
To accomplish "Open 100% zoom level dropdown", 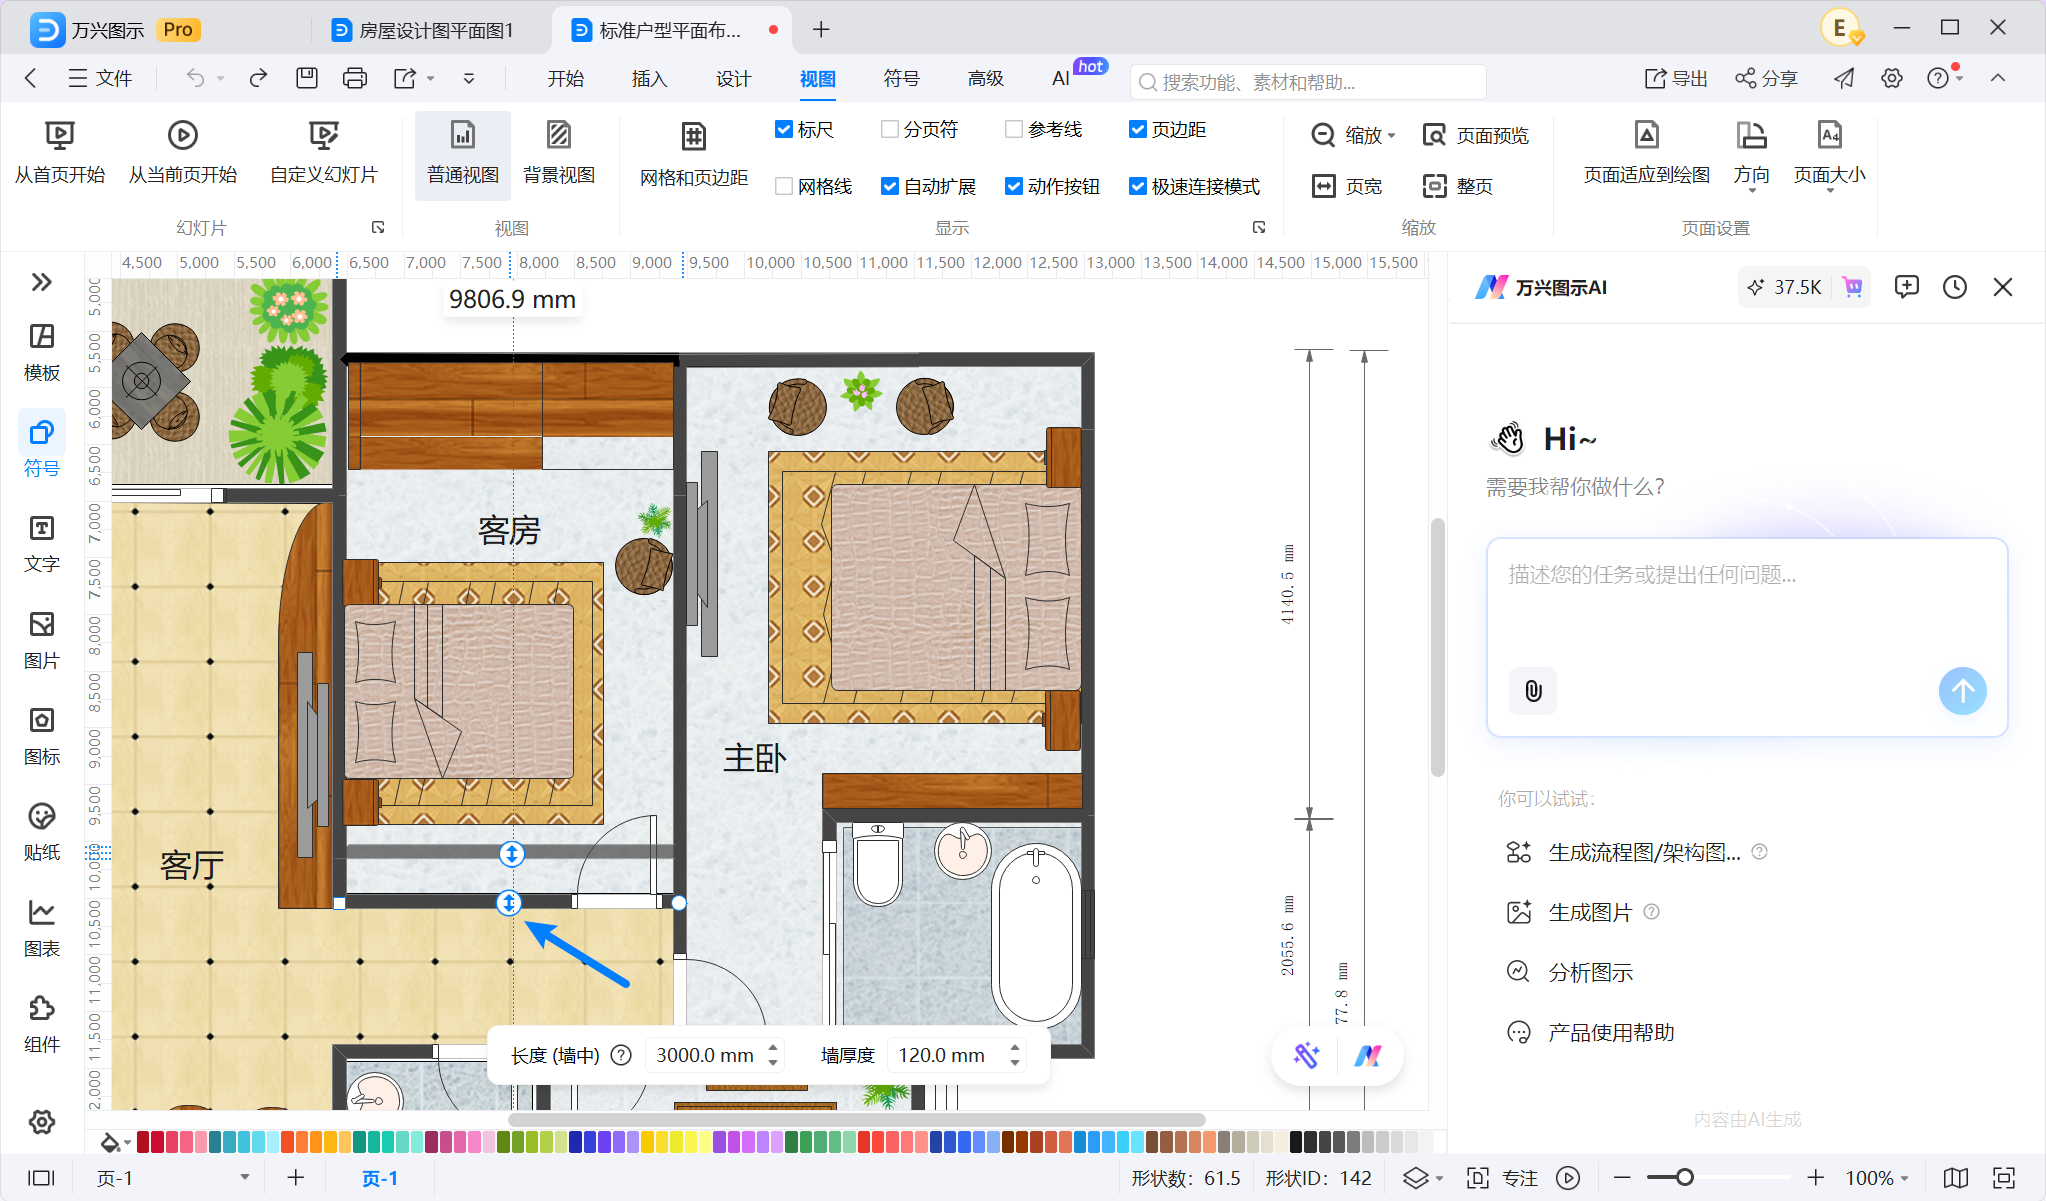I will [1877, 1178].
